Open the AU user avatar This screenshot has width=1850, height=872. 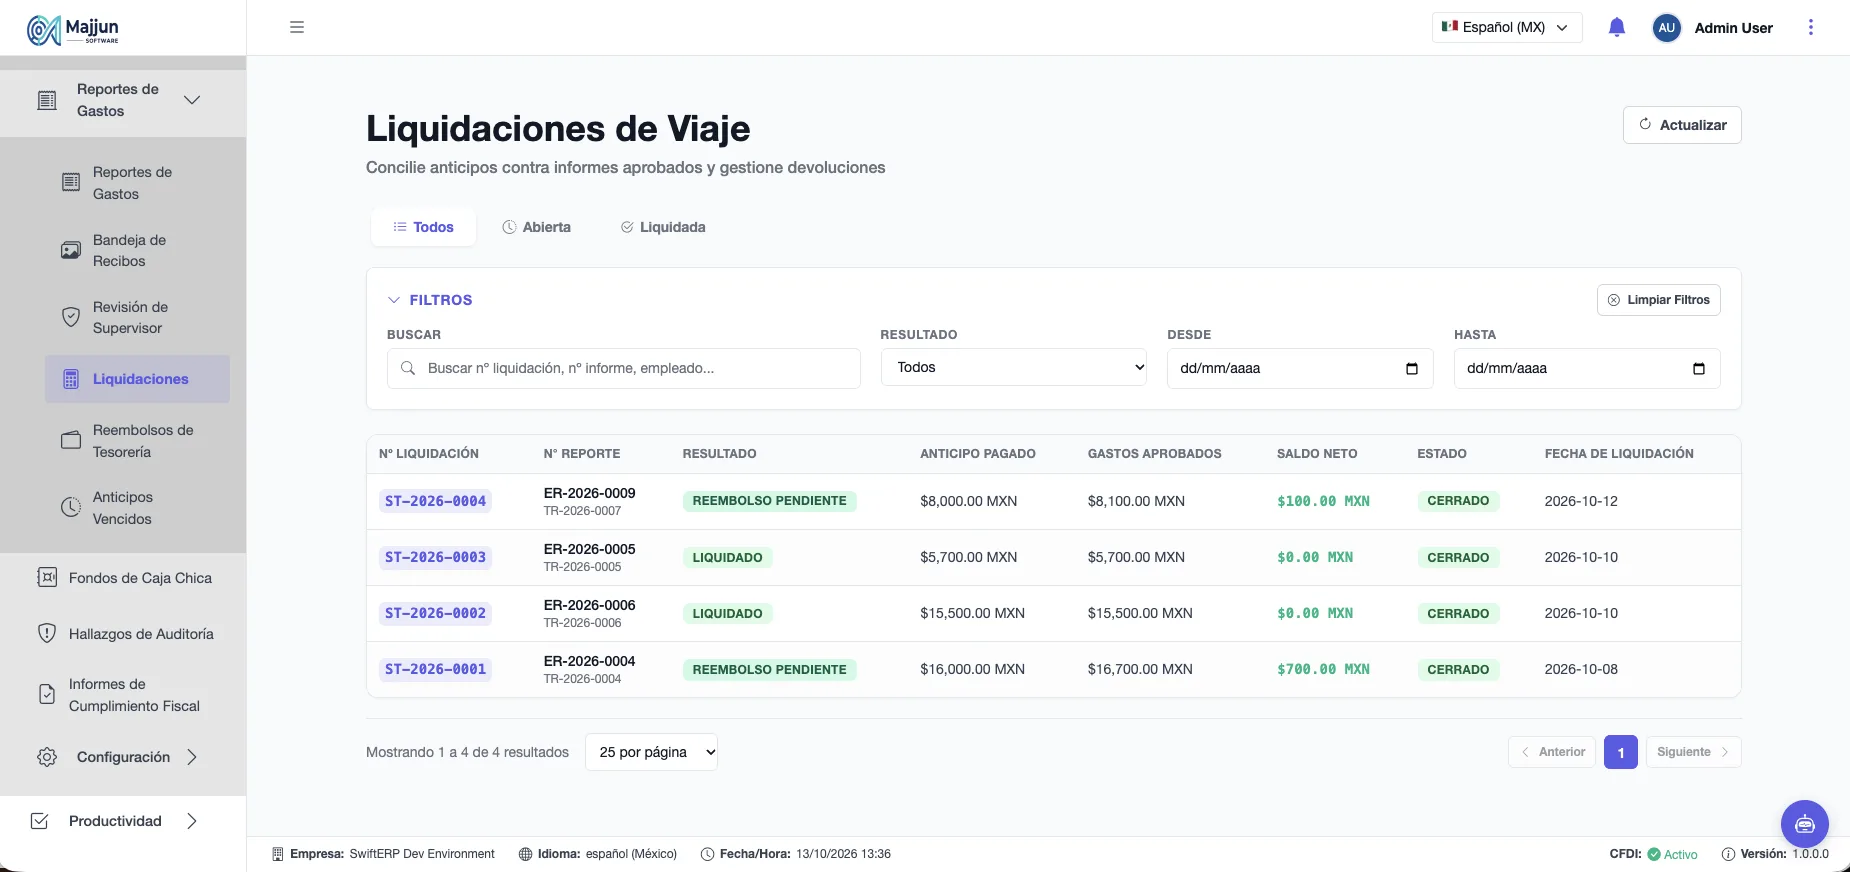1666,28
